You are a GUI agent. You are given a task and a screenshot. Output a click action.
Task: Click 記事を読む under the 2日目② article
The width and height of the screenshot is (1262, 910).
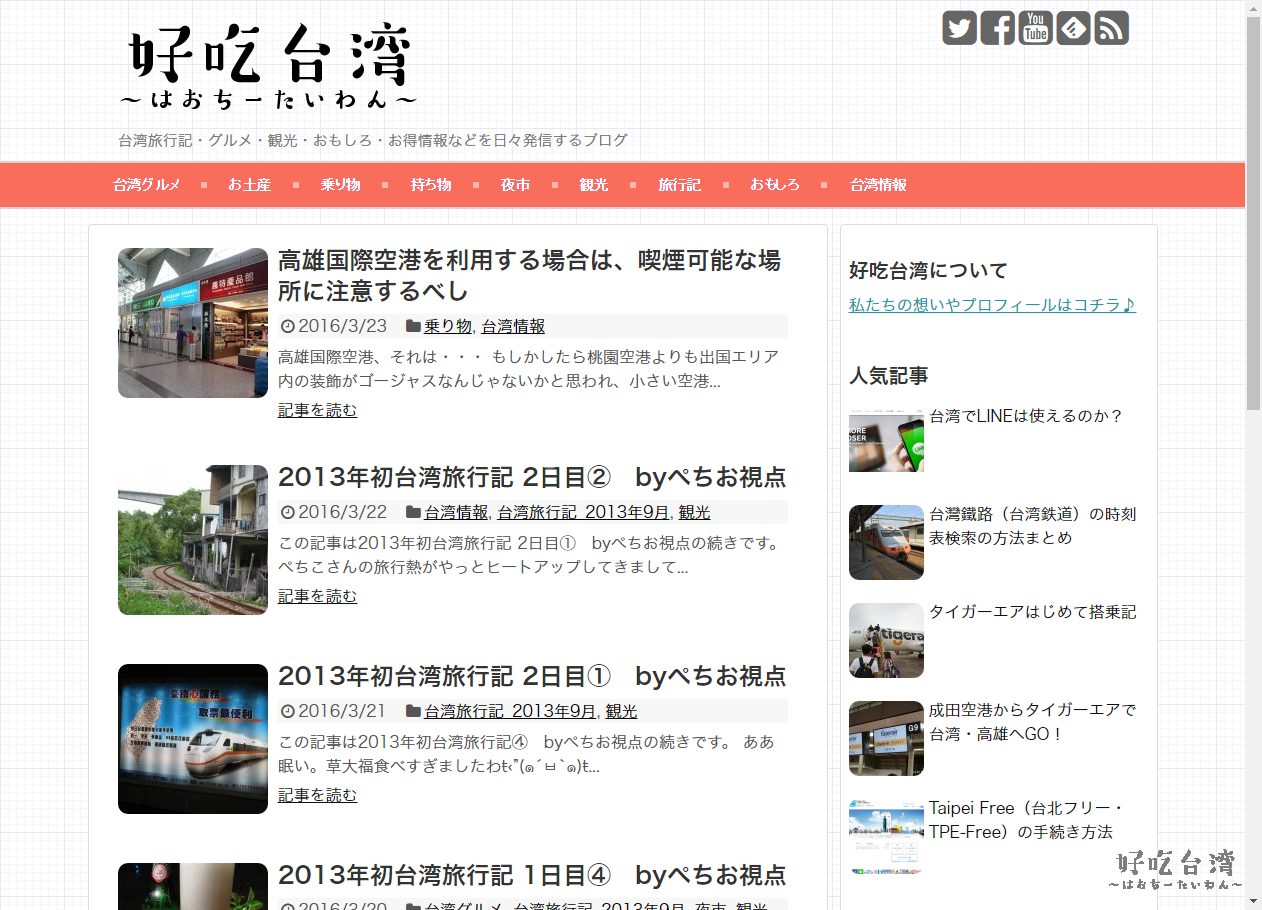317,596
